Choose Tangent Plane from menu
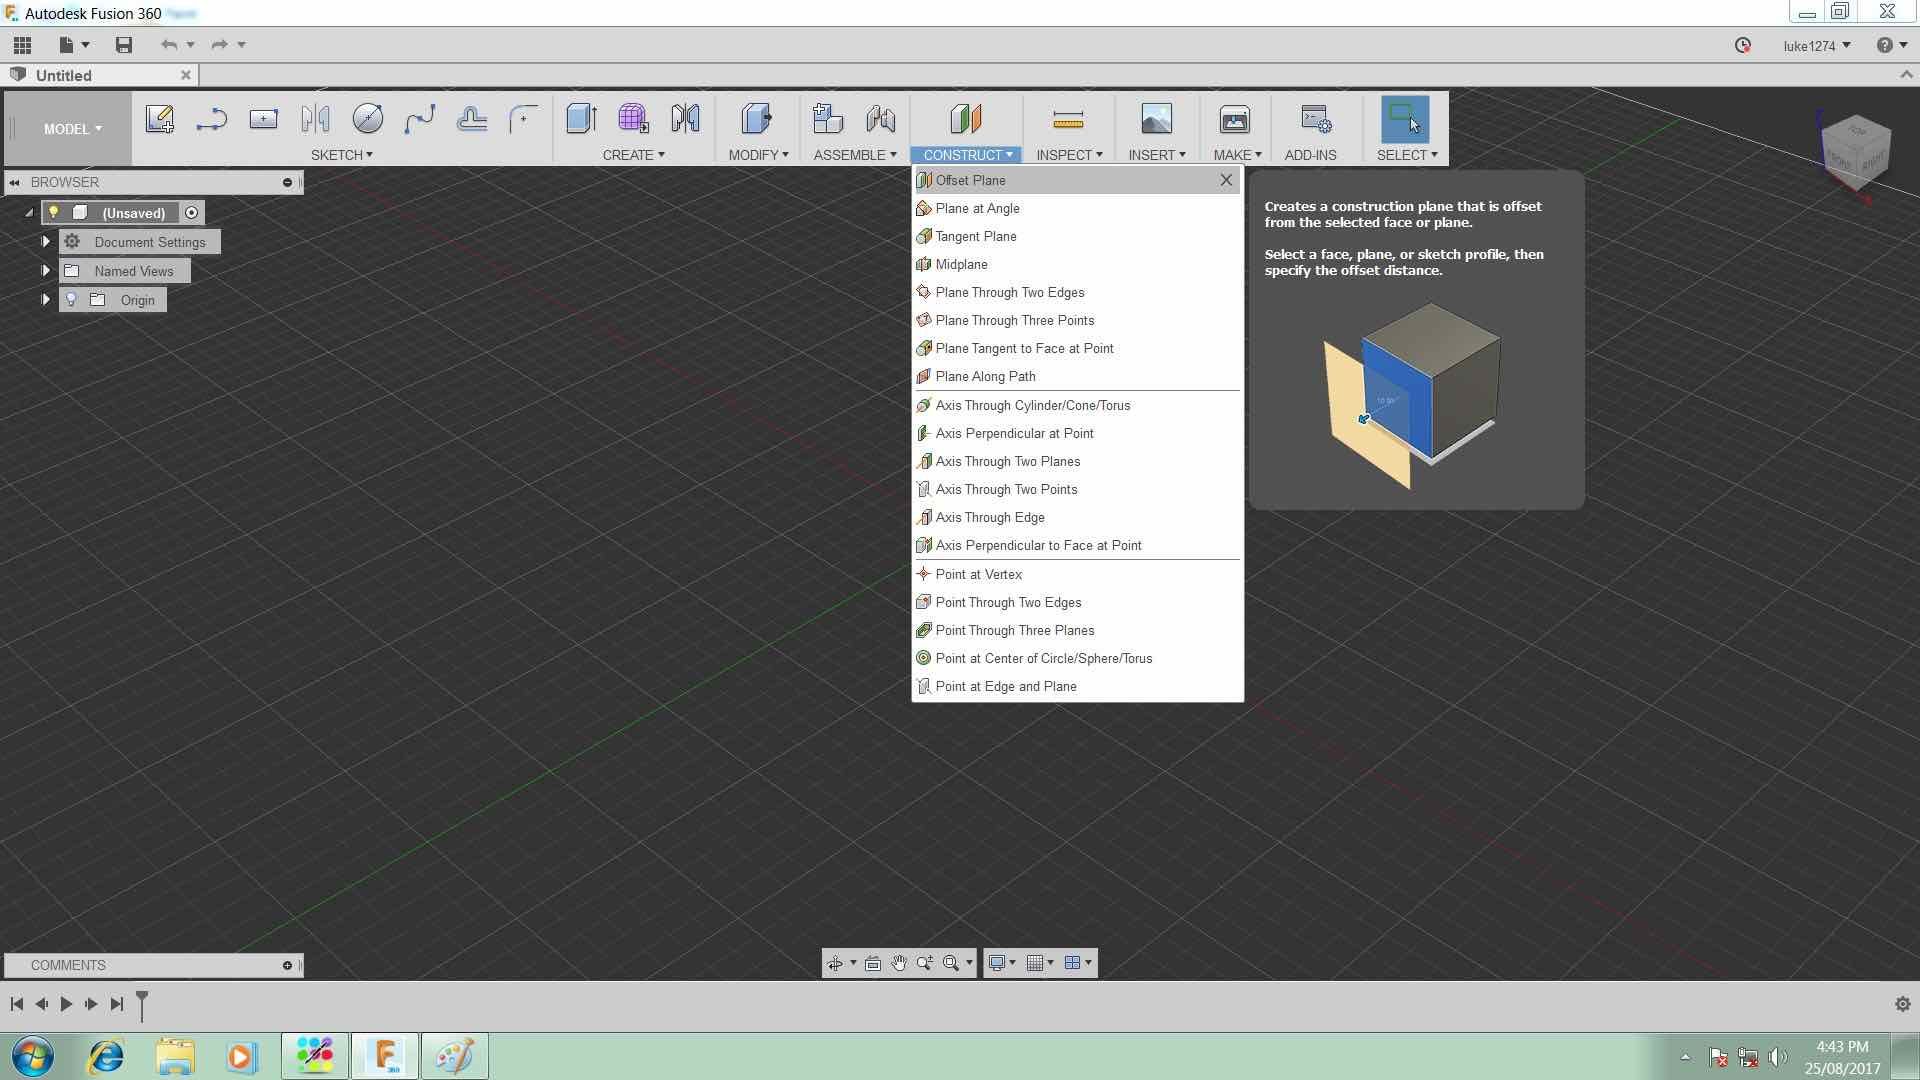The height and width of the screenshot is (1080, 1920). (1077, 236)
